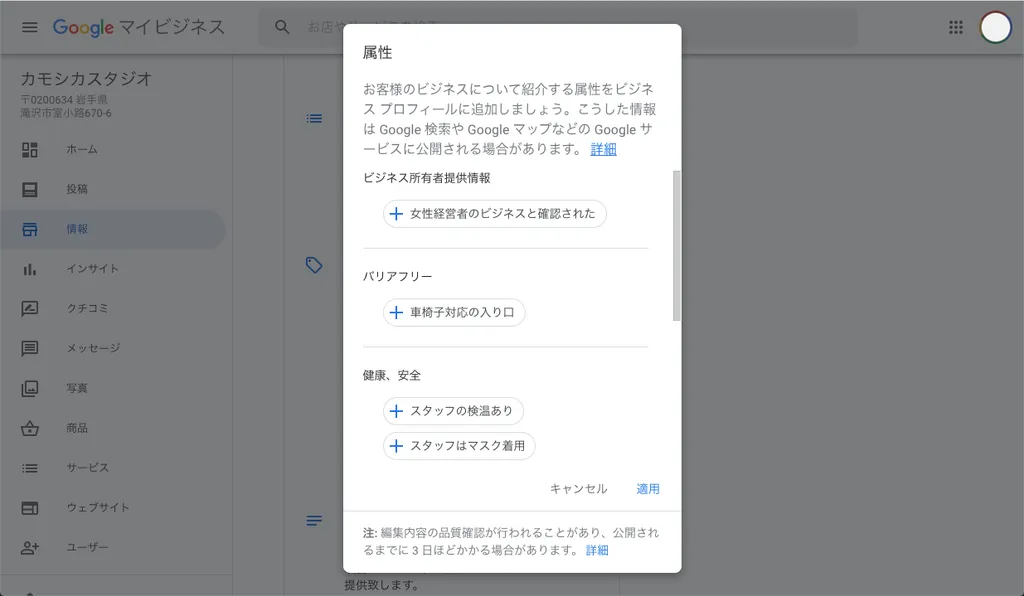Click the 属性 dialog title
Image resolution: width=1024 pixels, height=596 pixels.
pyautogui.click(x=377, y=53)
